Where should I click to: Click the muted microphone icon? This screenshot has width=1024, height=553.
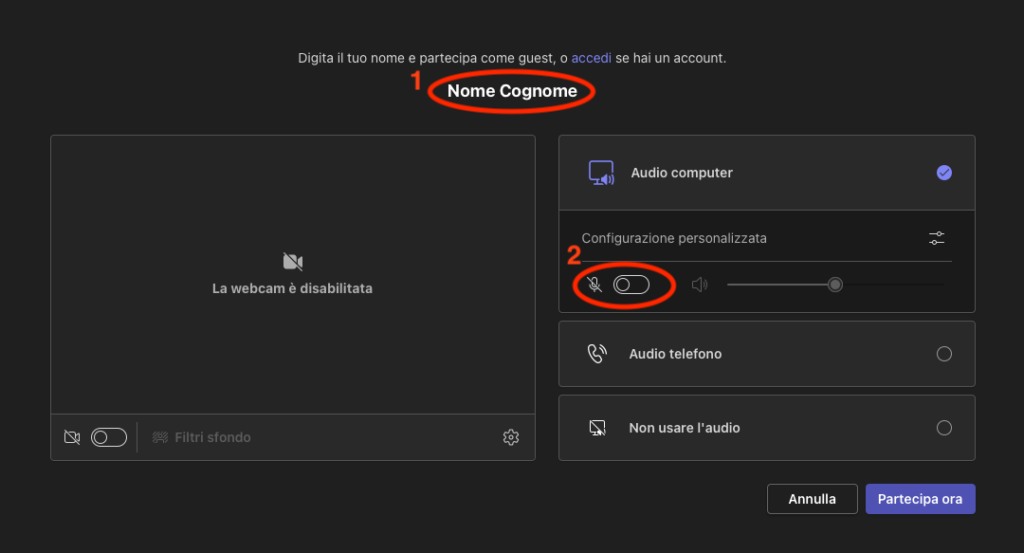click(x=594, y=285)
